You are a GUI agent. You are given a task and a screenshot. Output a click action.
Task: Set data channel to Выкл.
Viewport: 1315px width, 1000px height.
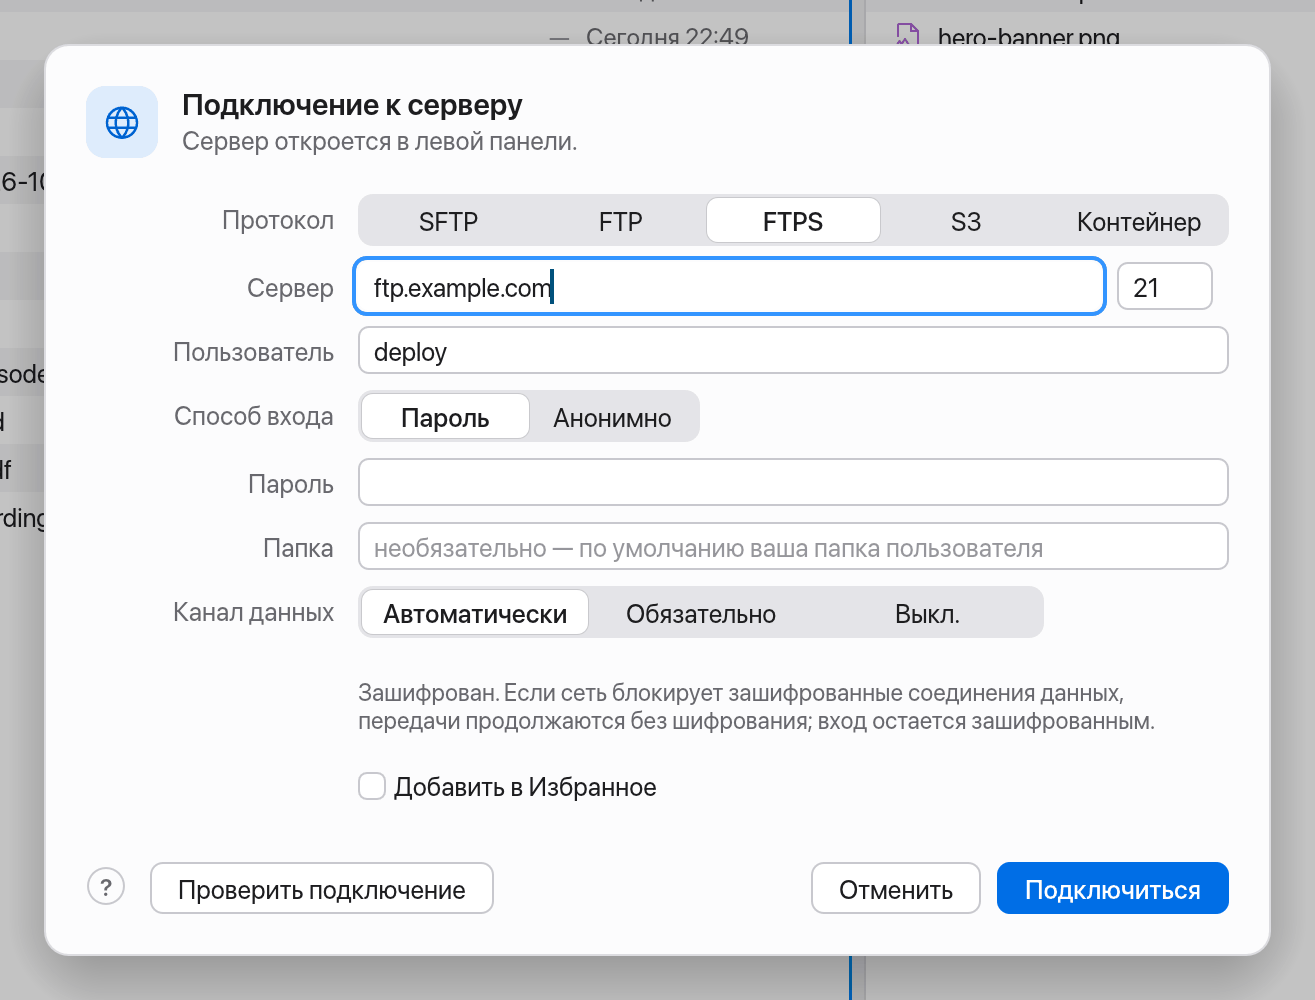coord(927,613)
